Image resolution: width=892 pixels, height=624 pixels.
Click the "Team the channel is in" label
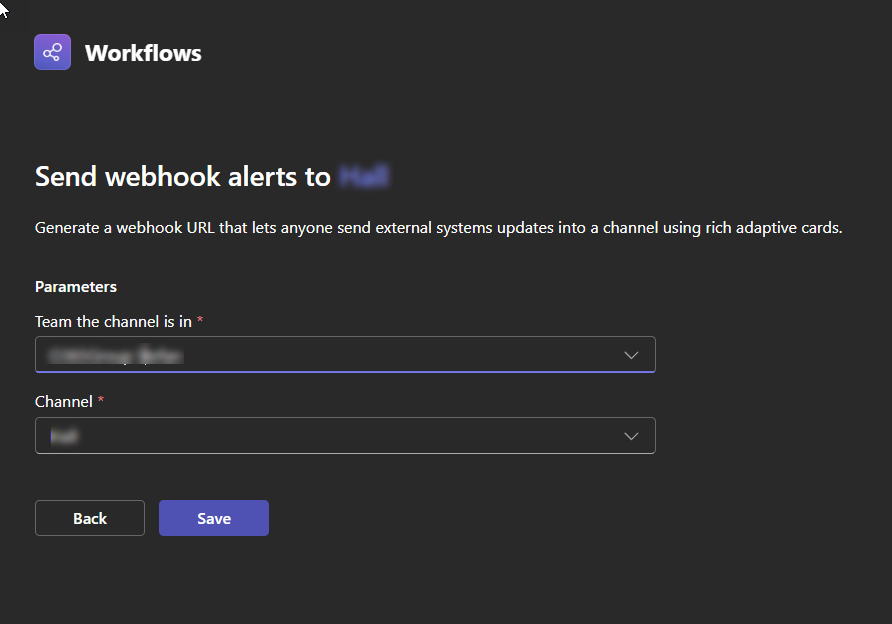pos(113,321)
